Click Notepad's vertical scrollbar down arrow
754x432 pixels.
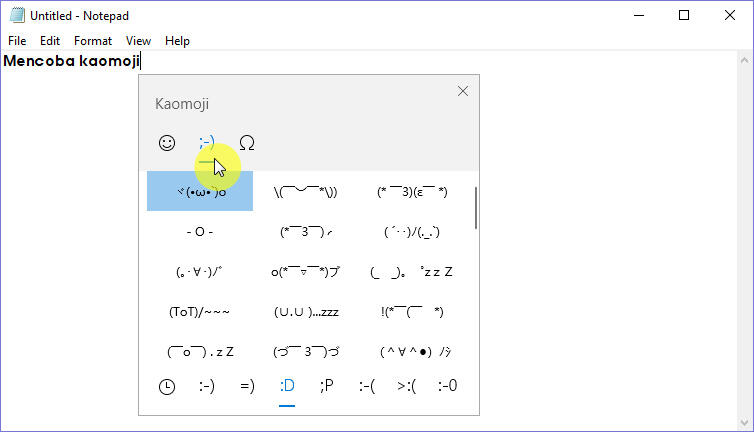744,423
